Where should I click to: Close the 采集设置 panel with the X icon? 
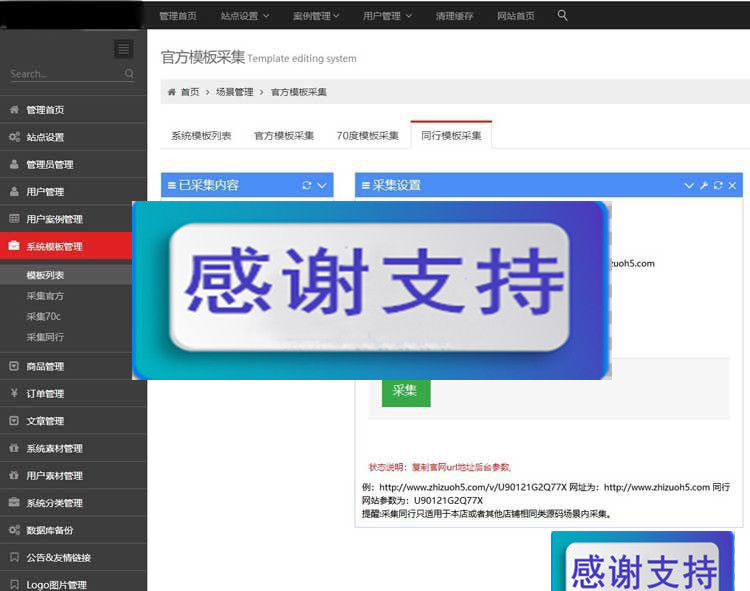tap(732, 186)
